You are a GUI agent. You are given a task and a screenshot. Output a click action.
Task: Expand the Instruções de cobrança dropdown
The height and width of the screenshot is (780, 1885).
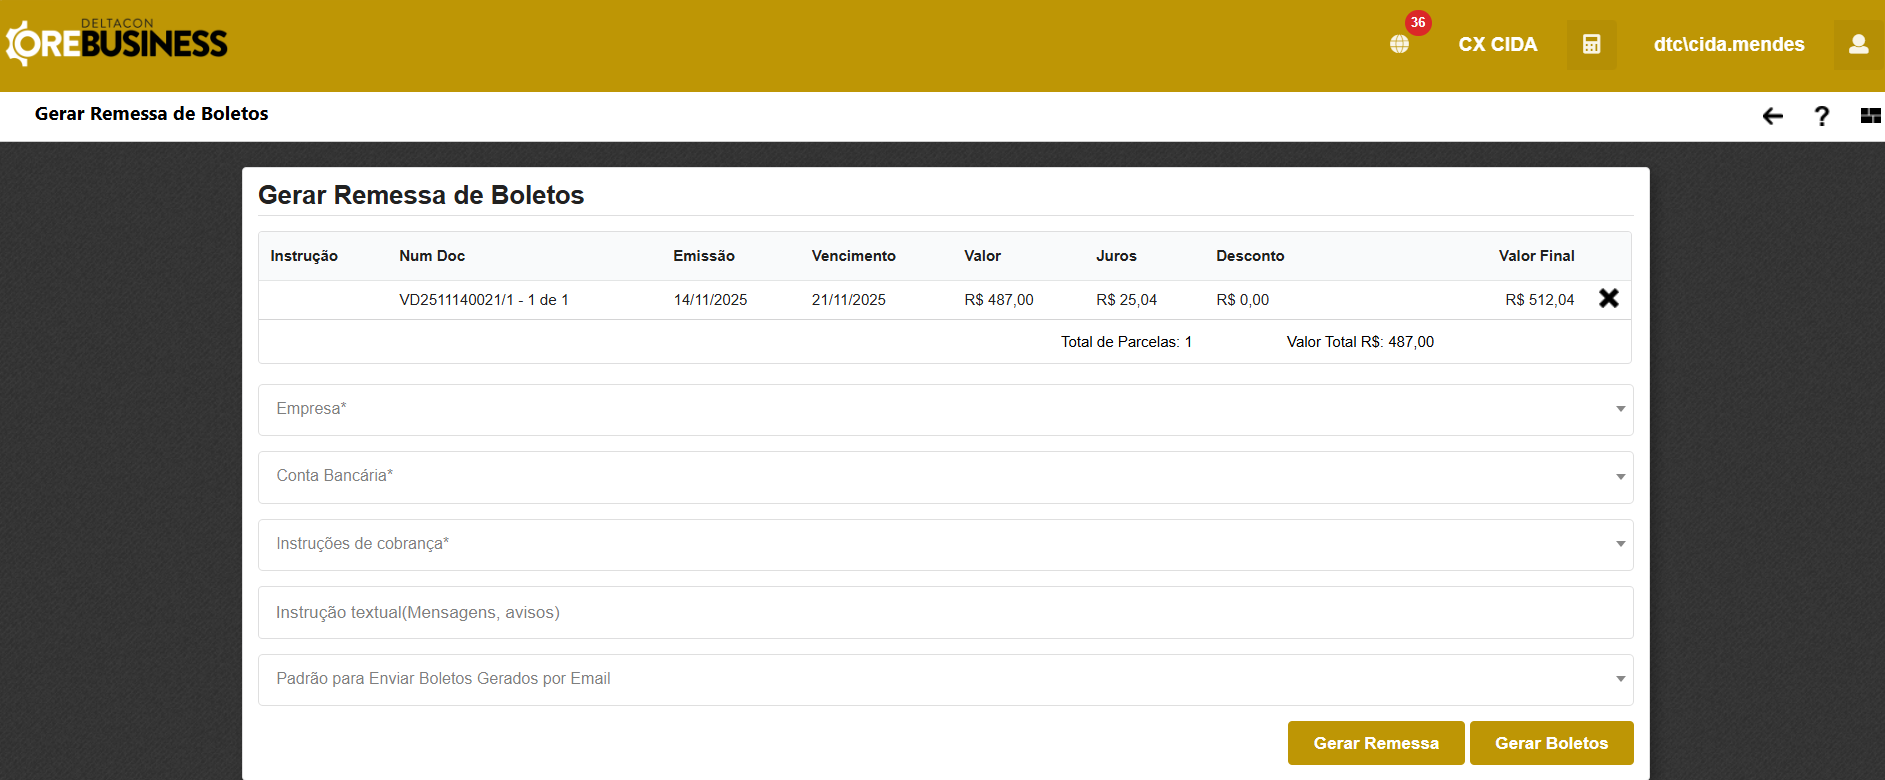click(945, 544)
